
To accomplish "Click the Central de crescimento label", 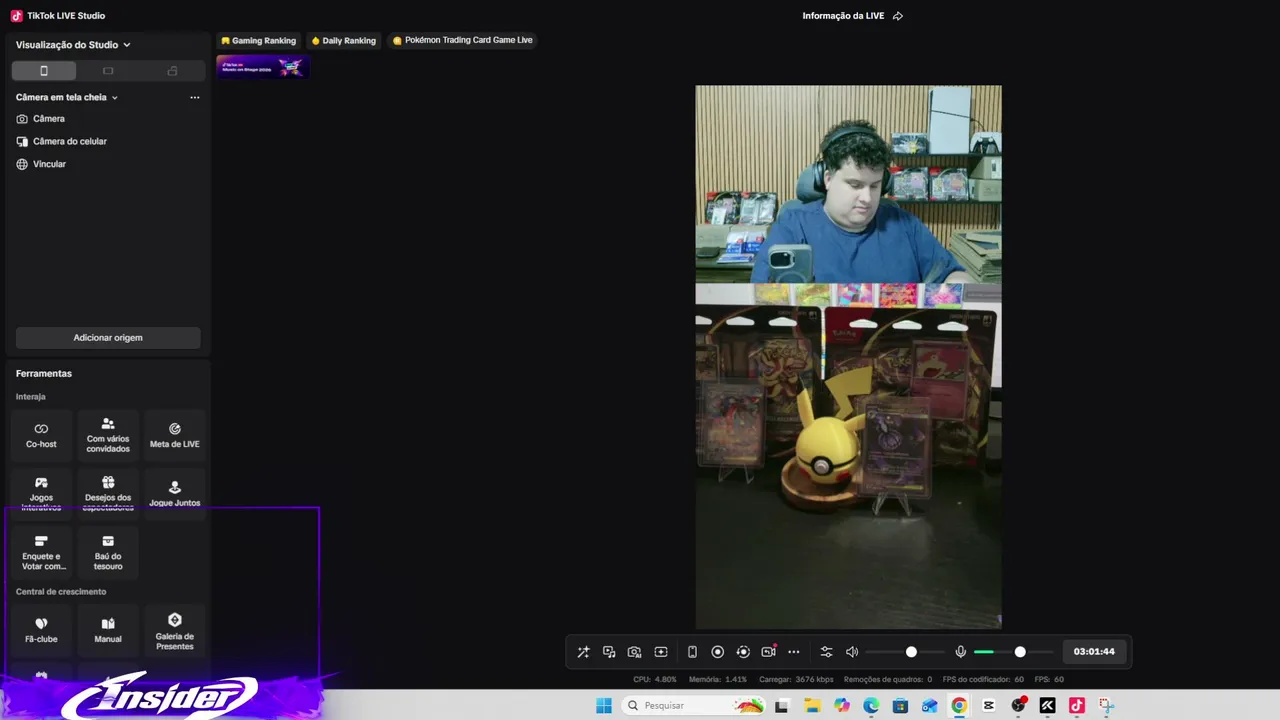I will pyautogui.click(x=61, y=592).
